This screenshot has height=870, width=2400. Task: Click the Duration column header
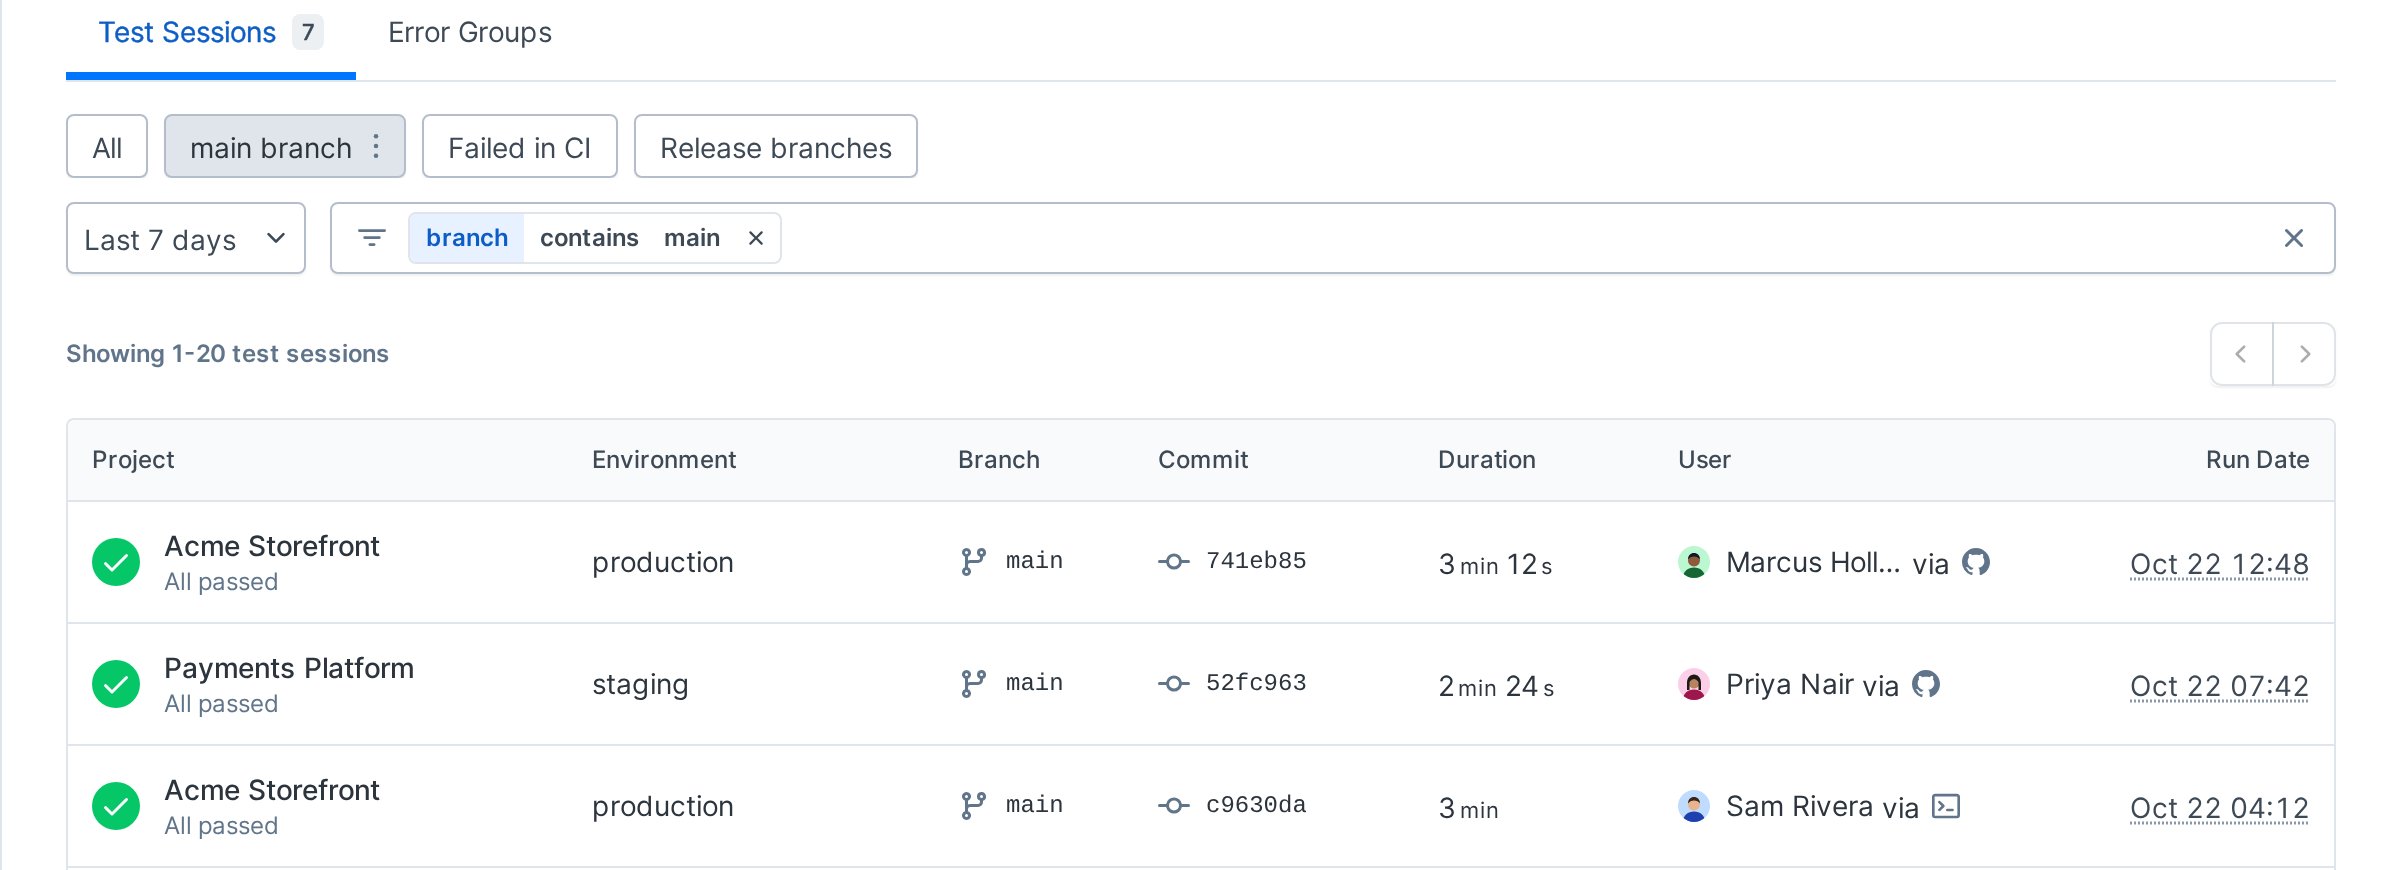pos(1487,460)
